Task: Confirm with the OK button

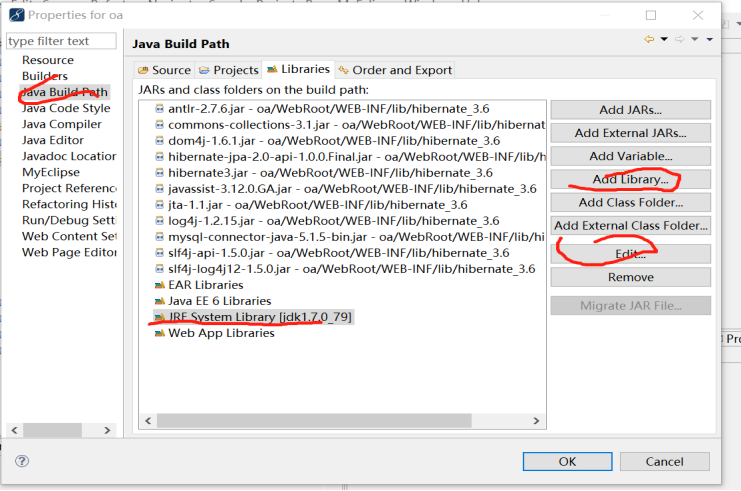Action: point(567,461)
